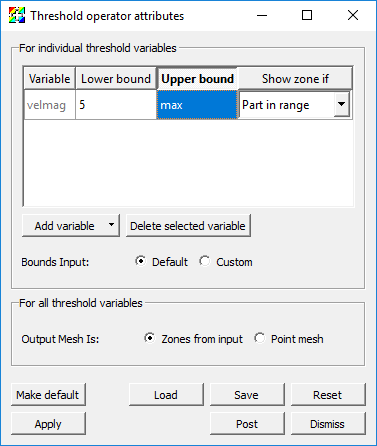Click the Post button
377x446 pixels.
pos(247,424)
